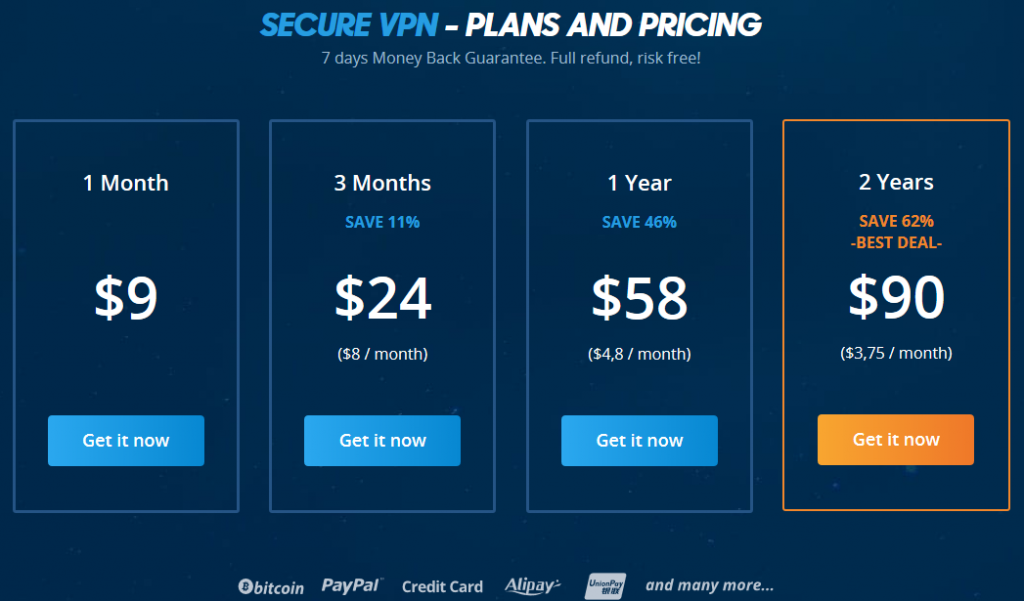Screen dimensions: 1024x601
Task: Click the SAVE 11% label
Action: pos(382,222)
